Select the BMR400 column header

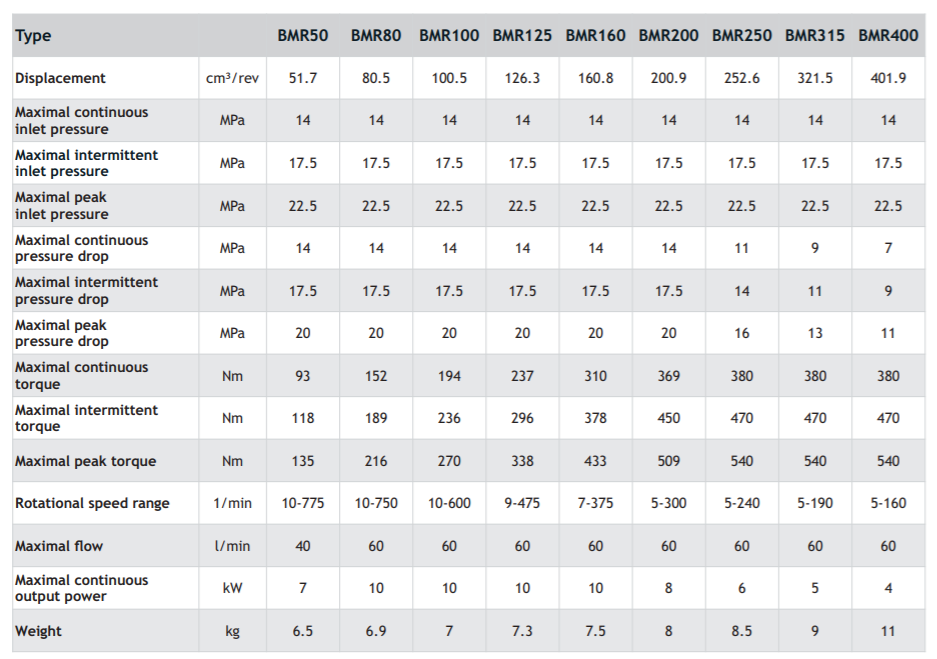[888, 36]
